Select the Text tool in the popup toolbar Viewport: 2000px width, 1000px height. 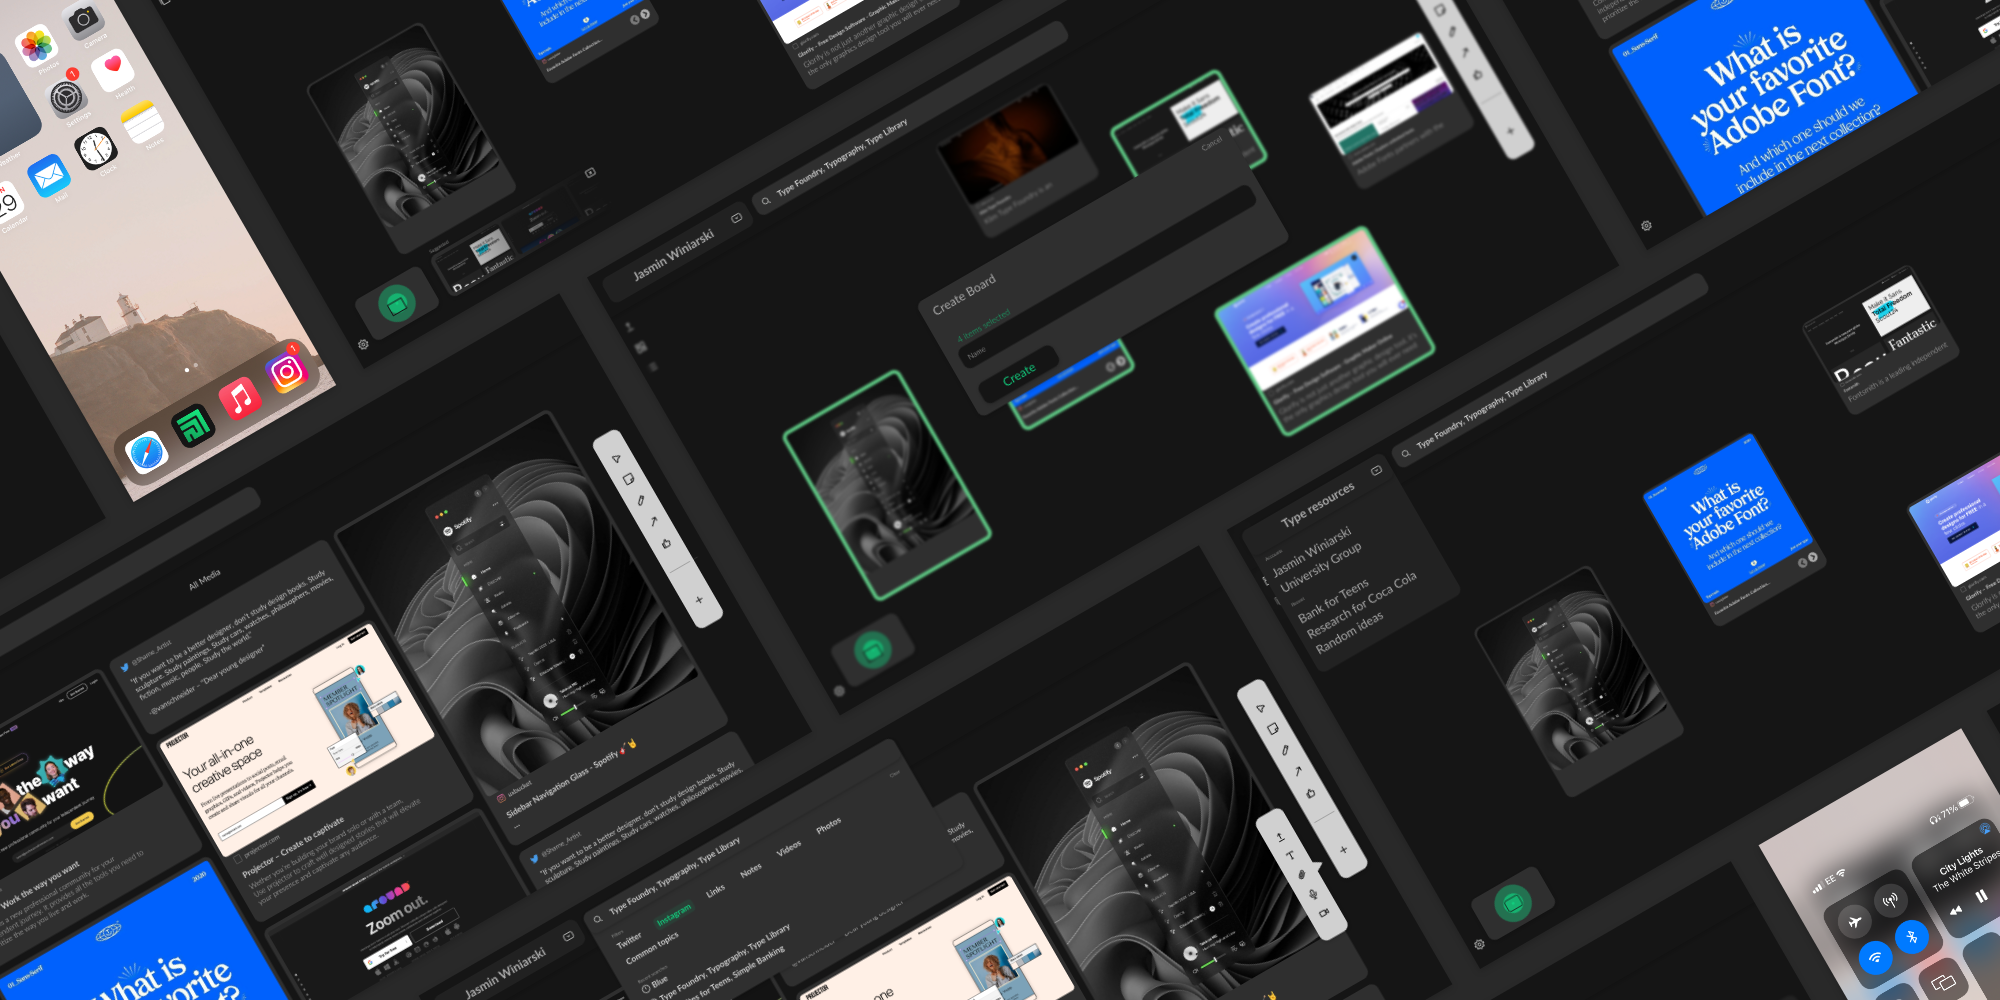point(1290,855)
